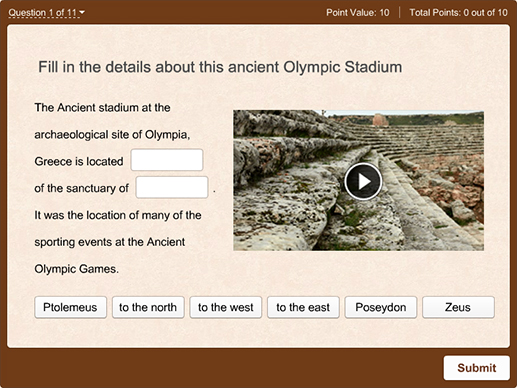Select the 'to the east' answer chip
The height and width of the screenshot is (388, 517).
tap(303, 307)
